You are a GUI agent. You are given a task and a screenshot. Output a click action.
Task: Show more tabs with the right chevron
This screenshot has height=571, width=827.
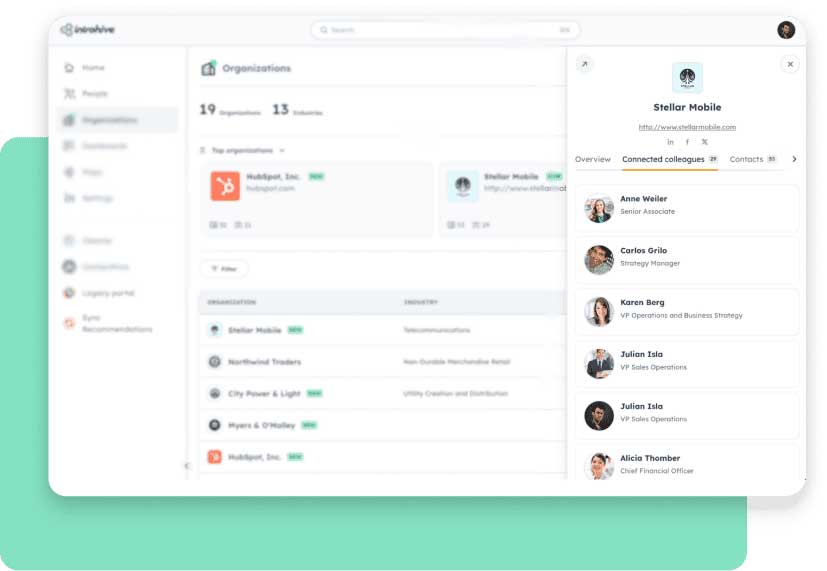(x=794, y=159)
